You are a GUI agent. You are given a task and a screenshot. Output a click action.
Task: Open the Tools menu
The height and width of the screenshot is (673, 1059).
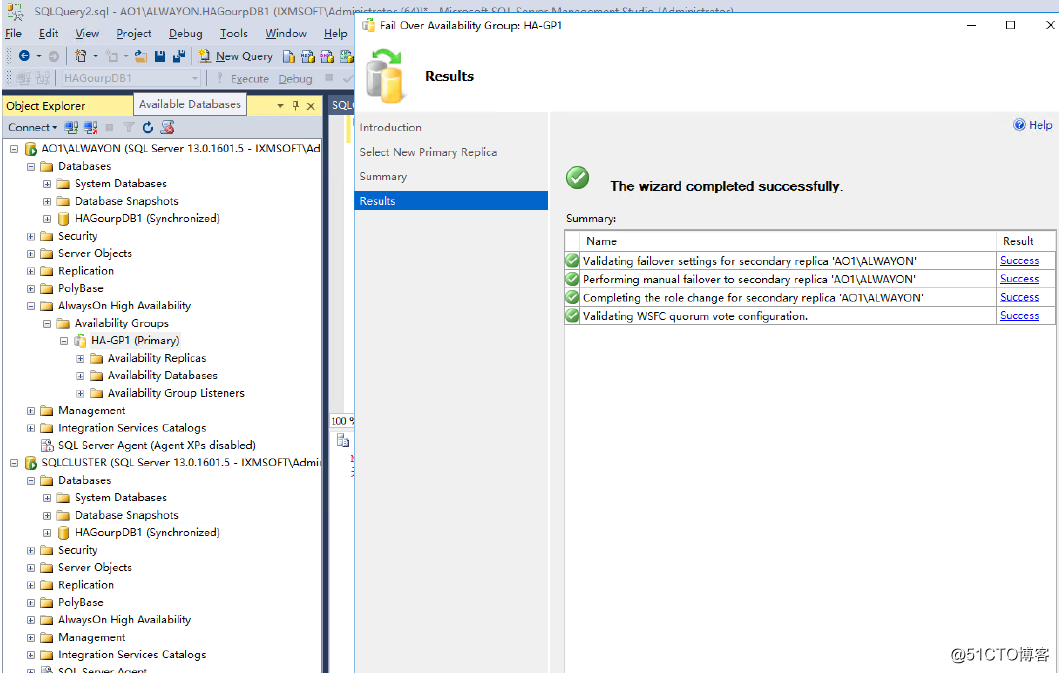(x=234, y=33)
